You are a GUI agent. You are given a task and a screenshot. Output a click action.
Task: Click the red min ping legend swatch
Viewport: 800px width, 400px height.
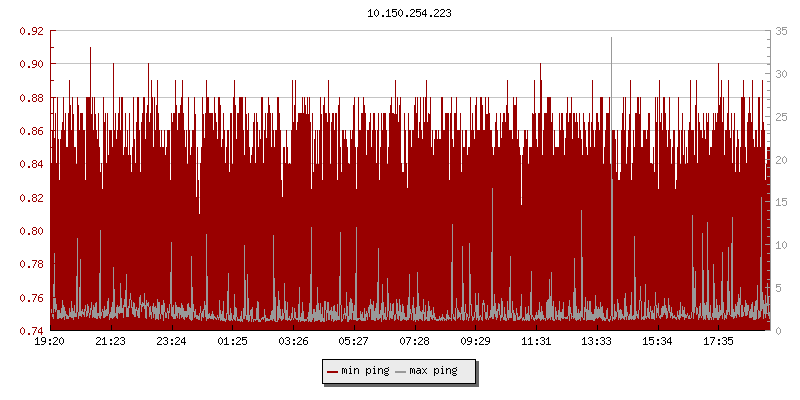click(333, 372)
